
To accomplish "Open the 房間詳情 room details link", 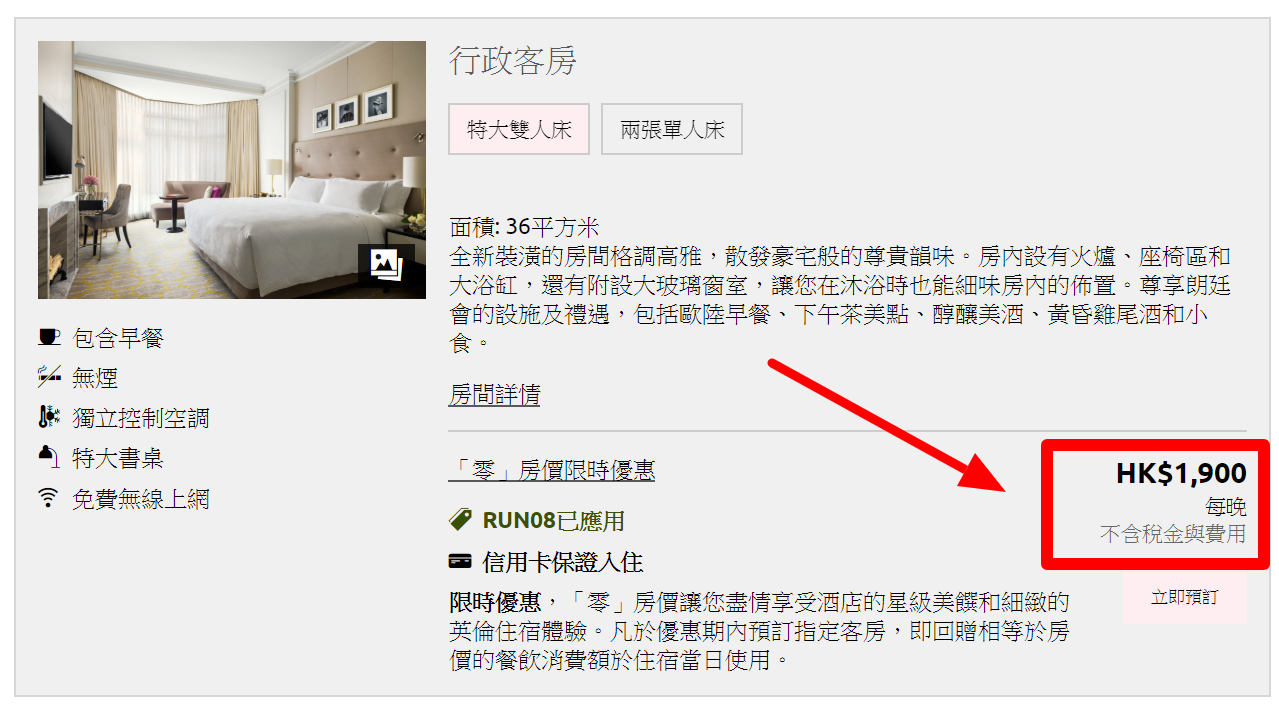I will pos(494,394).
